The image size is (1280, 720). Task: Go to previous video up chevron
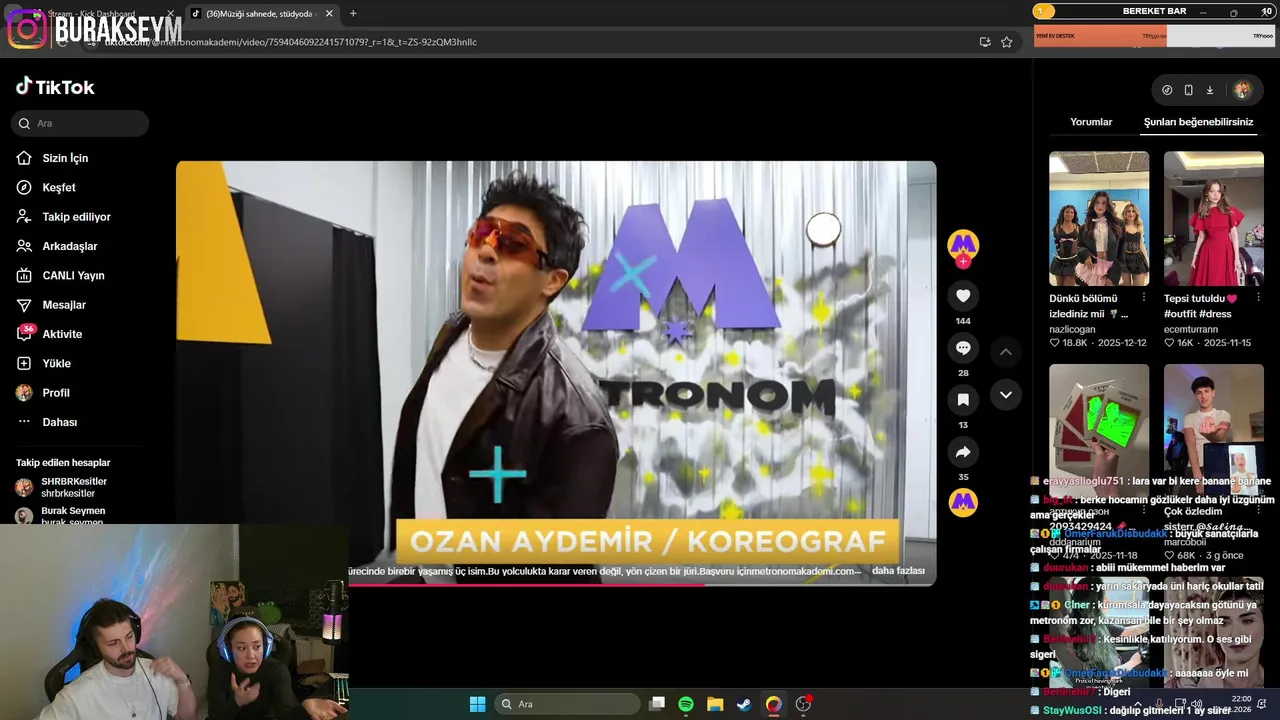(x=1006, y=352)
